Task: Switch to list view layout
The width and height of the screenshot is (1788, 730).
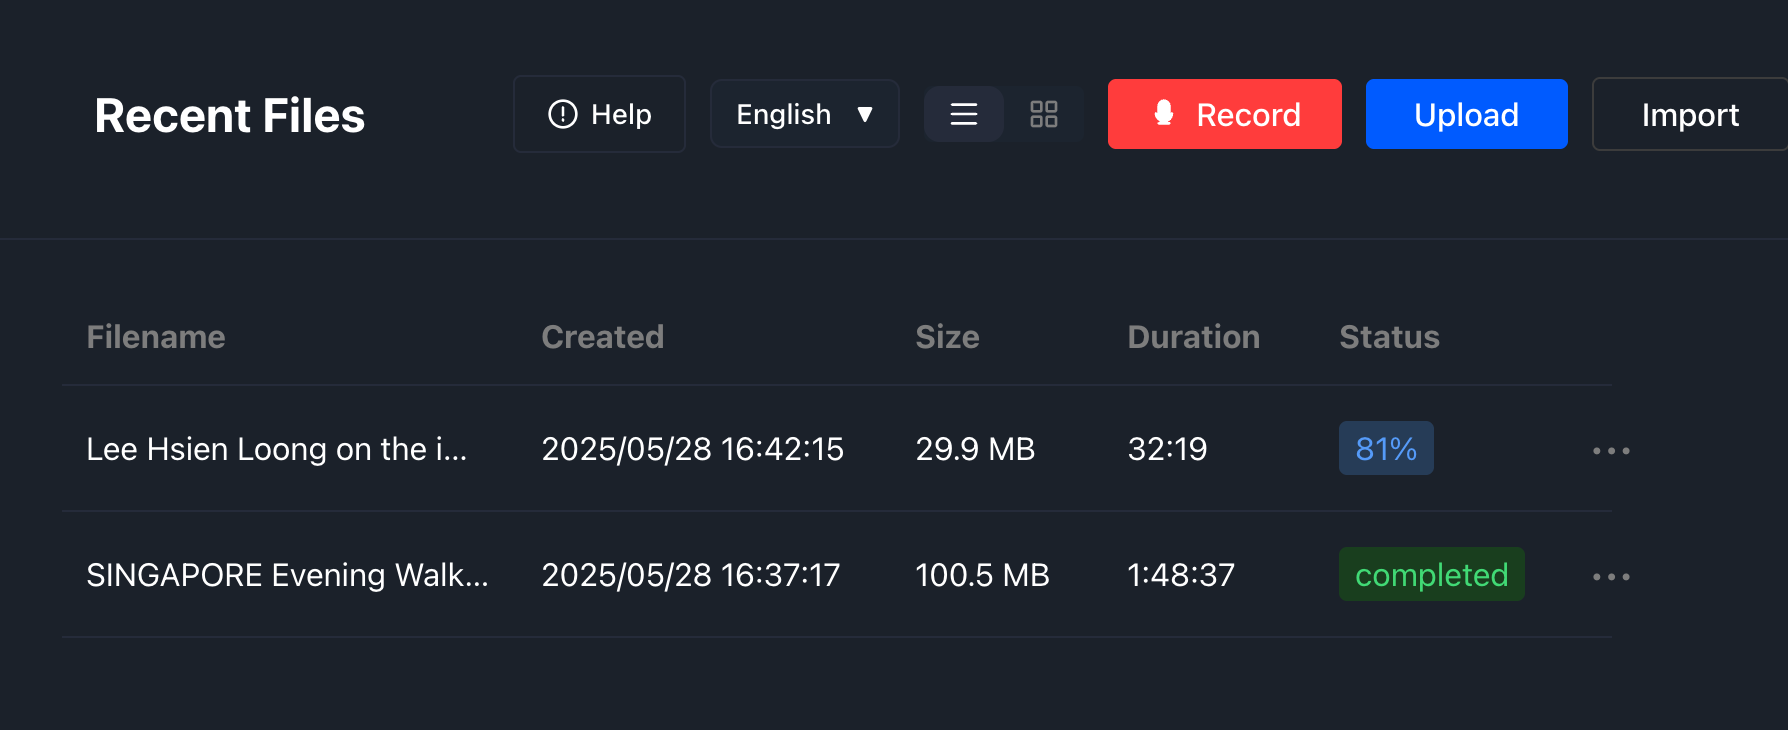Action: [x=964, y=114]
